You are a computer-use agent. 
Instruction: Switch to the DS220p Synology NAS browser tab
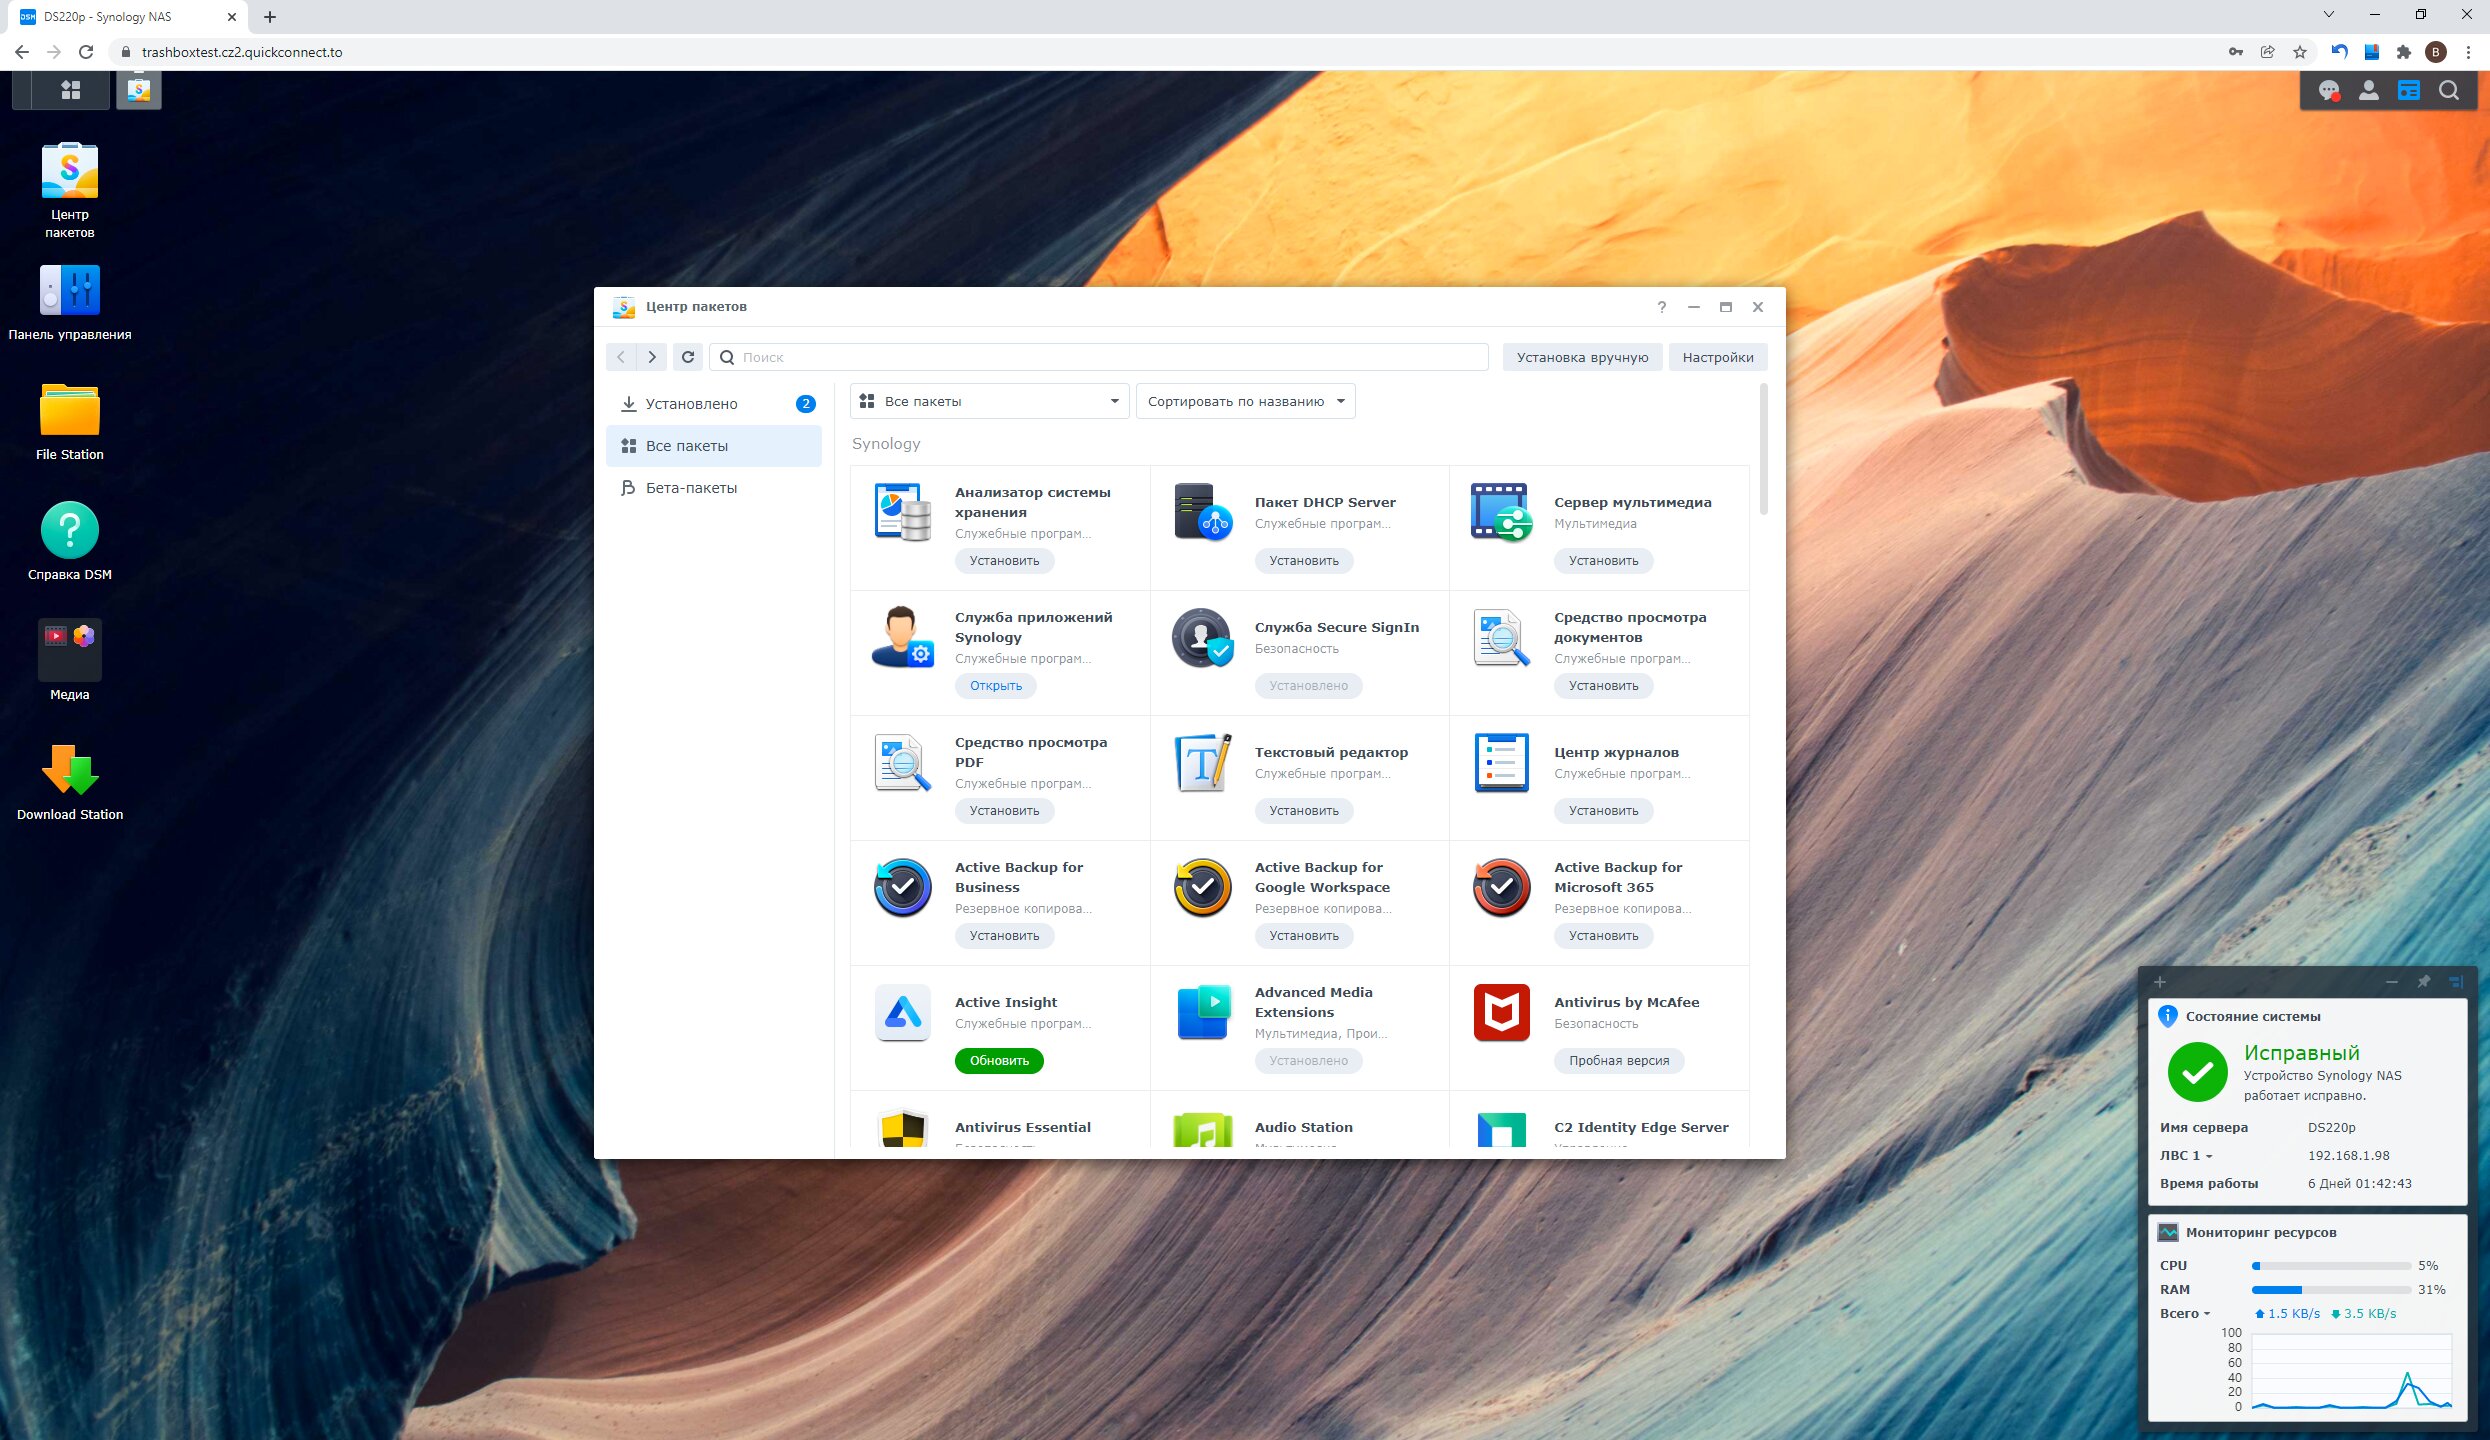[127, 17]
